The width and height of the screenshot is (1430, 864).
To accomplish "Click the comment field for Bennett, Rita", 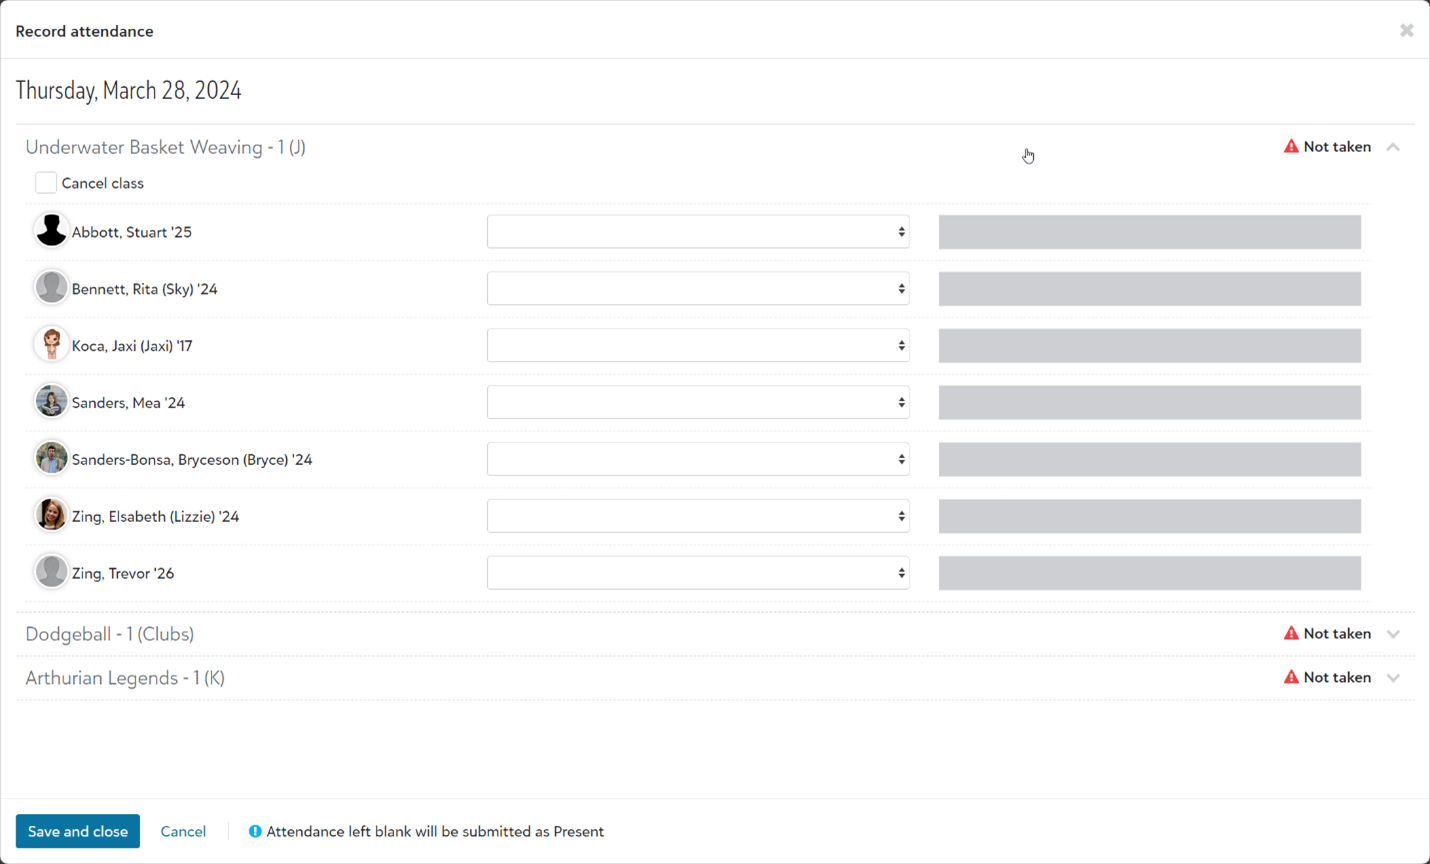I will 1149,289.
